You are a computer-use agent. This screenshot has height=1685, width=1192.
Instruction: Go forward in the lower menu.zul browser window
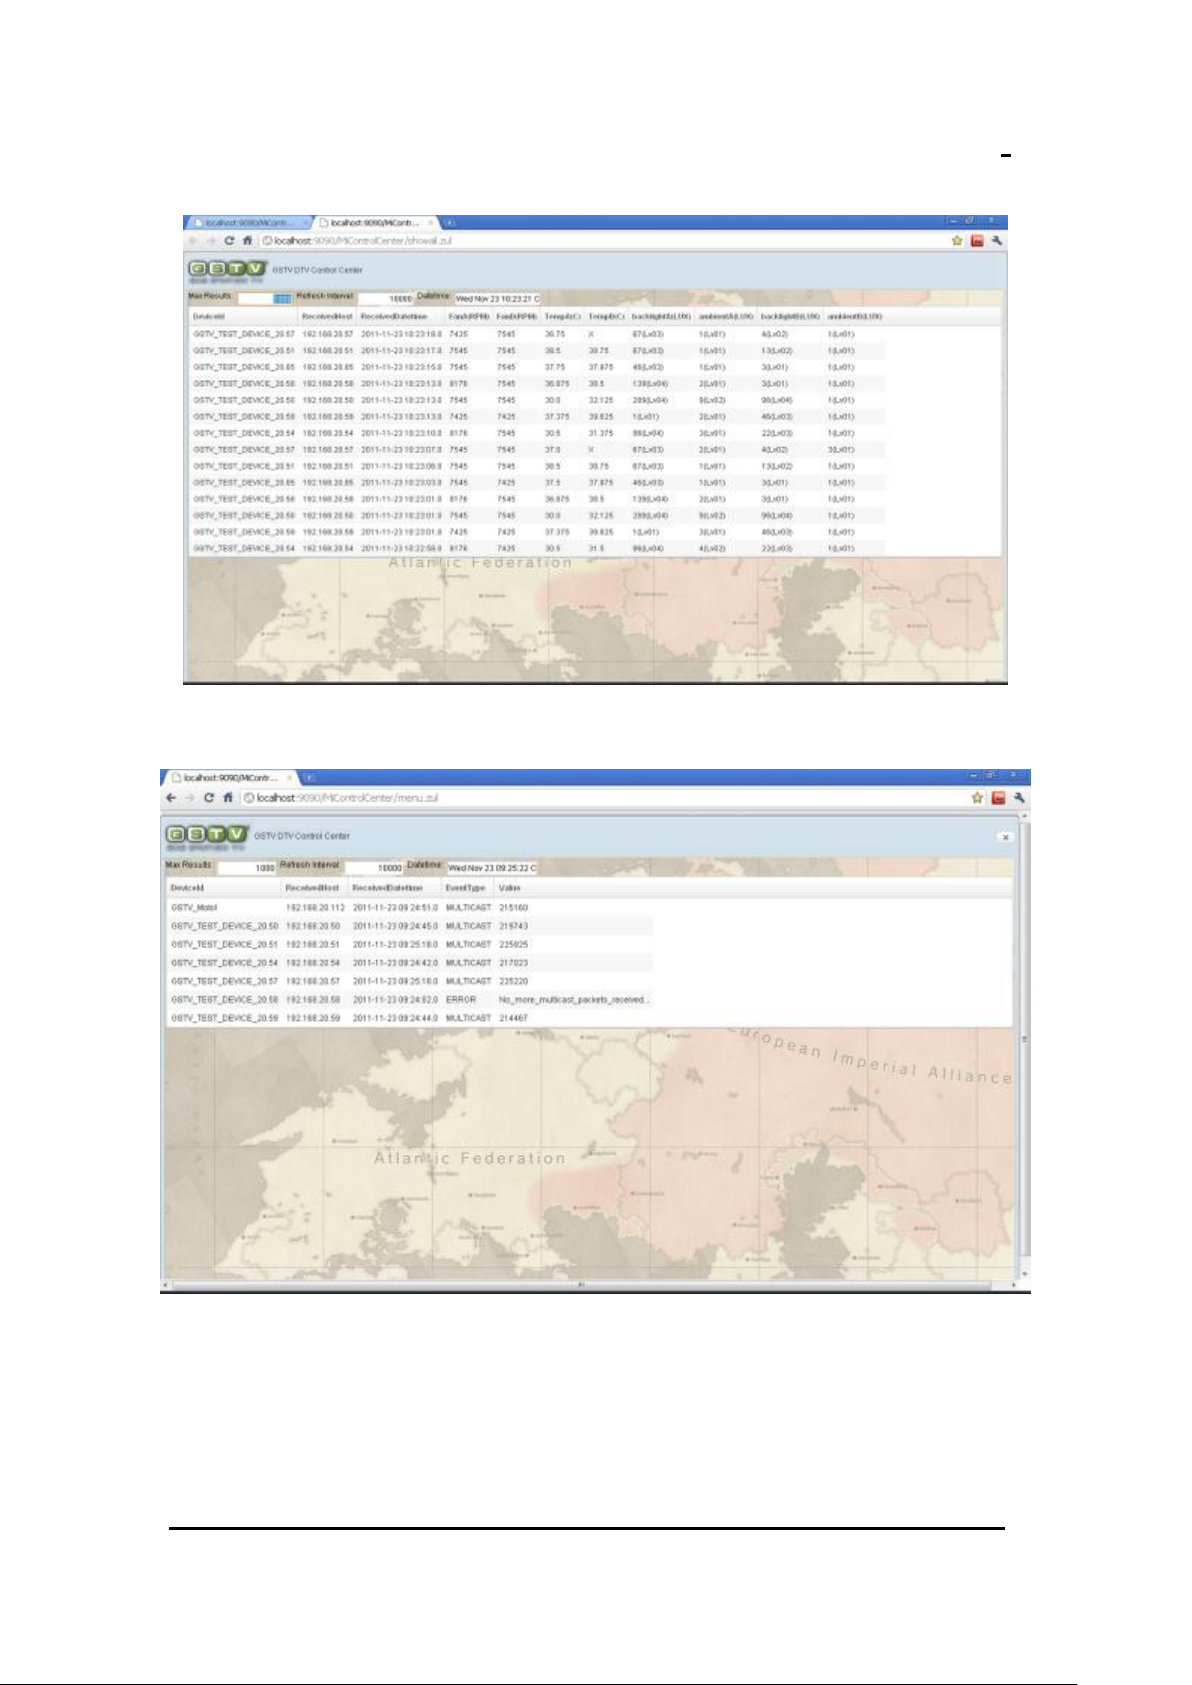point(189,798)
